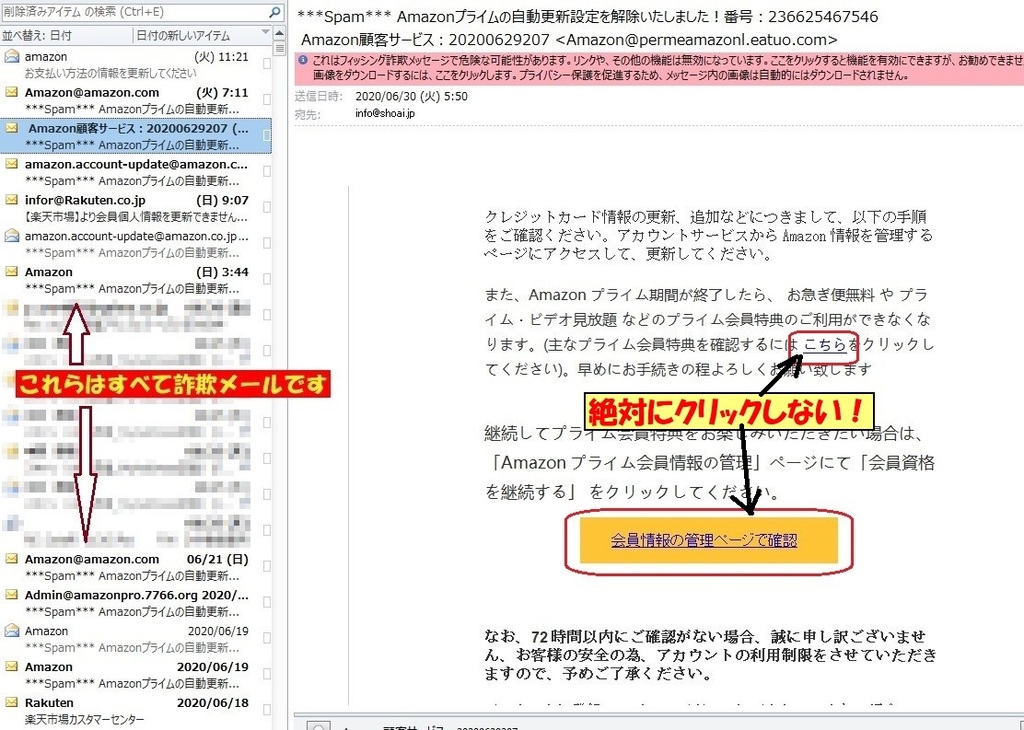1024x730 pixels.
Task: Toggle the flag box for the infor@Rakuten.co.jp message
Action: pyautogui.click(x=266, y=207)
